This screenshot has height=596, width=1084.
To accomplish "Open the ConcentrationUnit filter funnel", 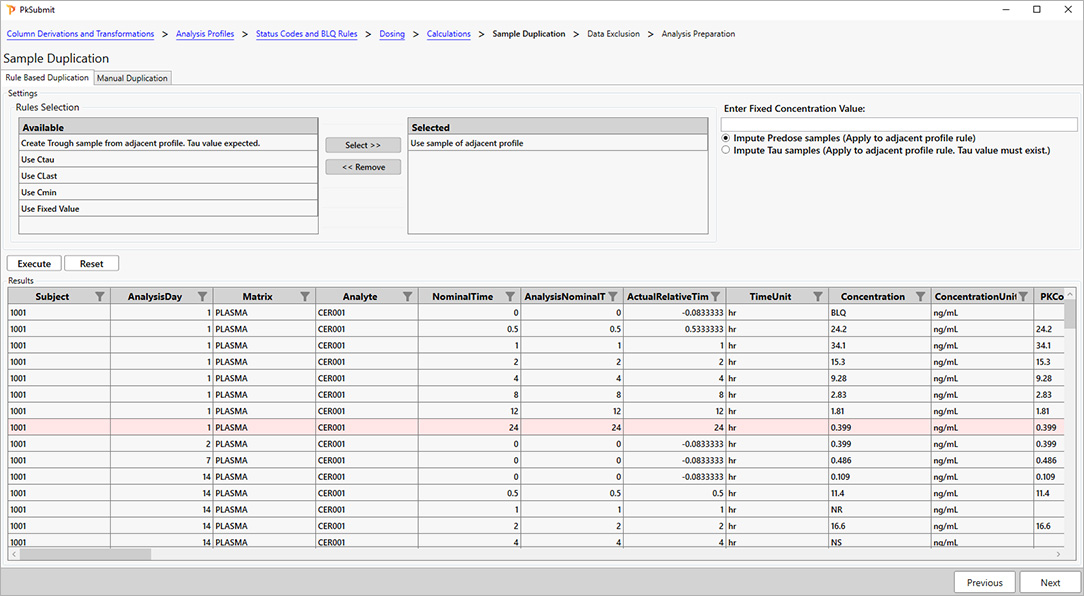I will pyautogui.click(x=1022, y=296).
